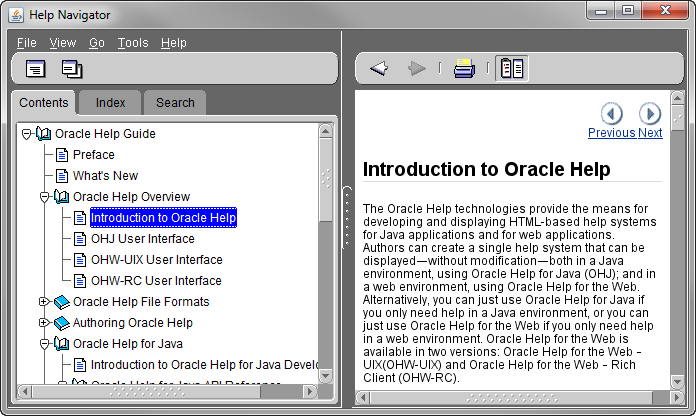Expand the Oracle Help File Formats node
Viewport: 696px width, 416px height.
[44, 302]
